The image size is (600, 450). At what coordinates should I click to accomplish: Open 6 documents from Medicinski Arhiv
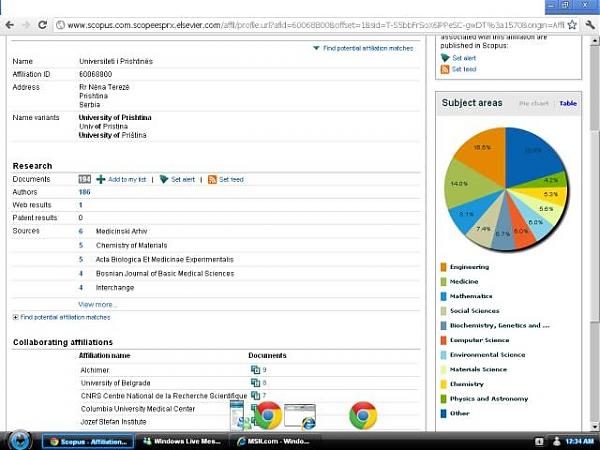pyautogui.click(x=81, y=231)
